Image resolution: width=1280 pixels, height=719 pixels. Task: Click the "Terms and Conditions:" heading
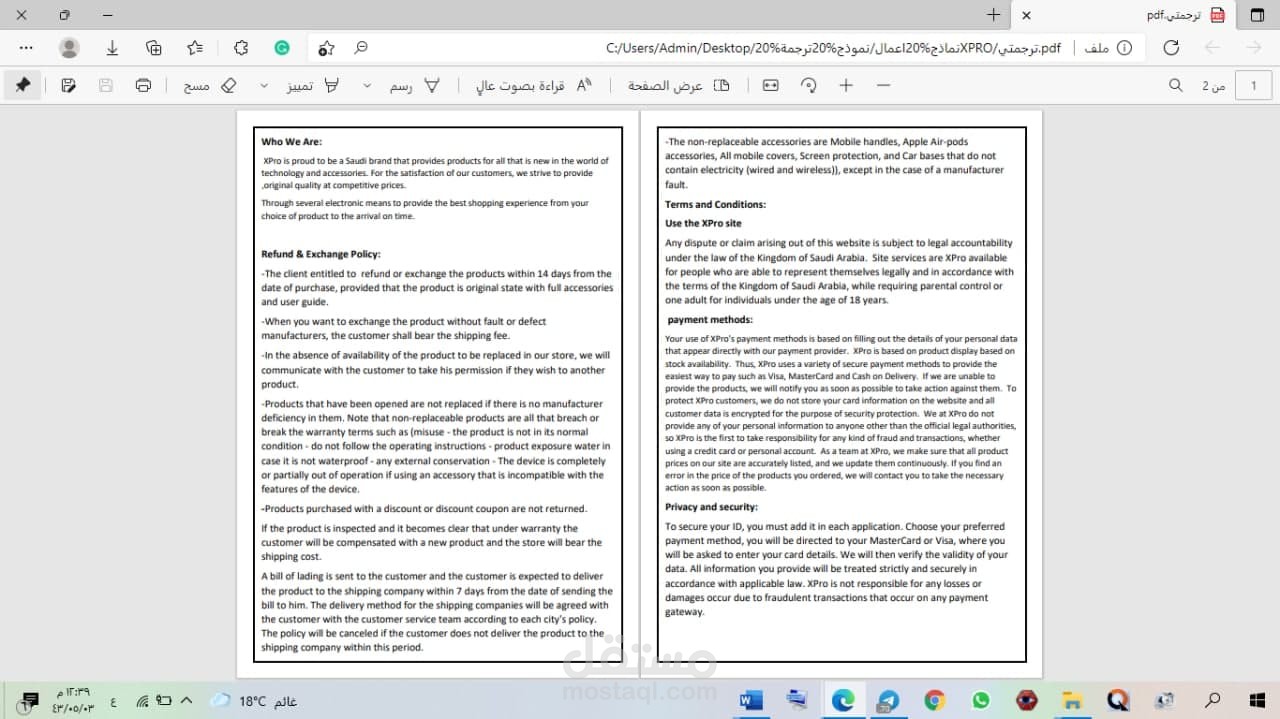(715, 204)
